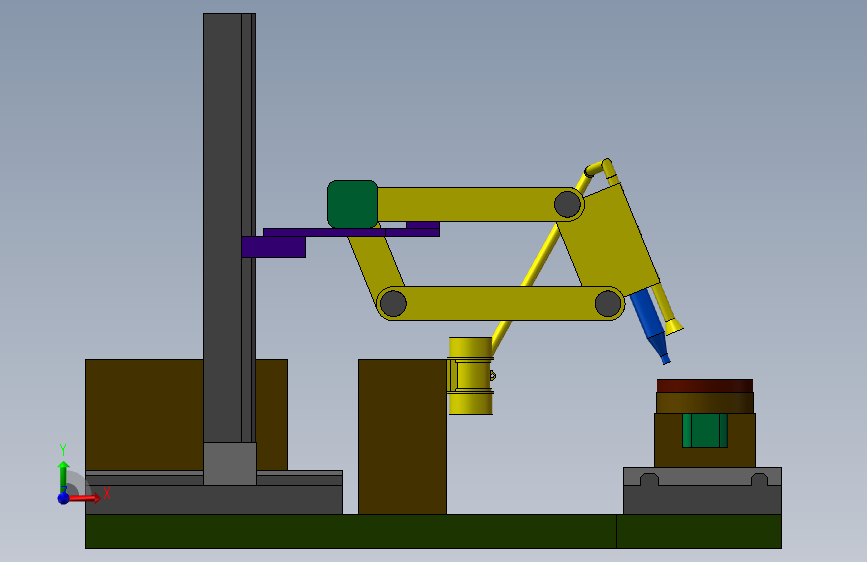The image size is (867, 562).
Task: Select the right section of the dark green base
Action: coord(699,532)
